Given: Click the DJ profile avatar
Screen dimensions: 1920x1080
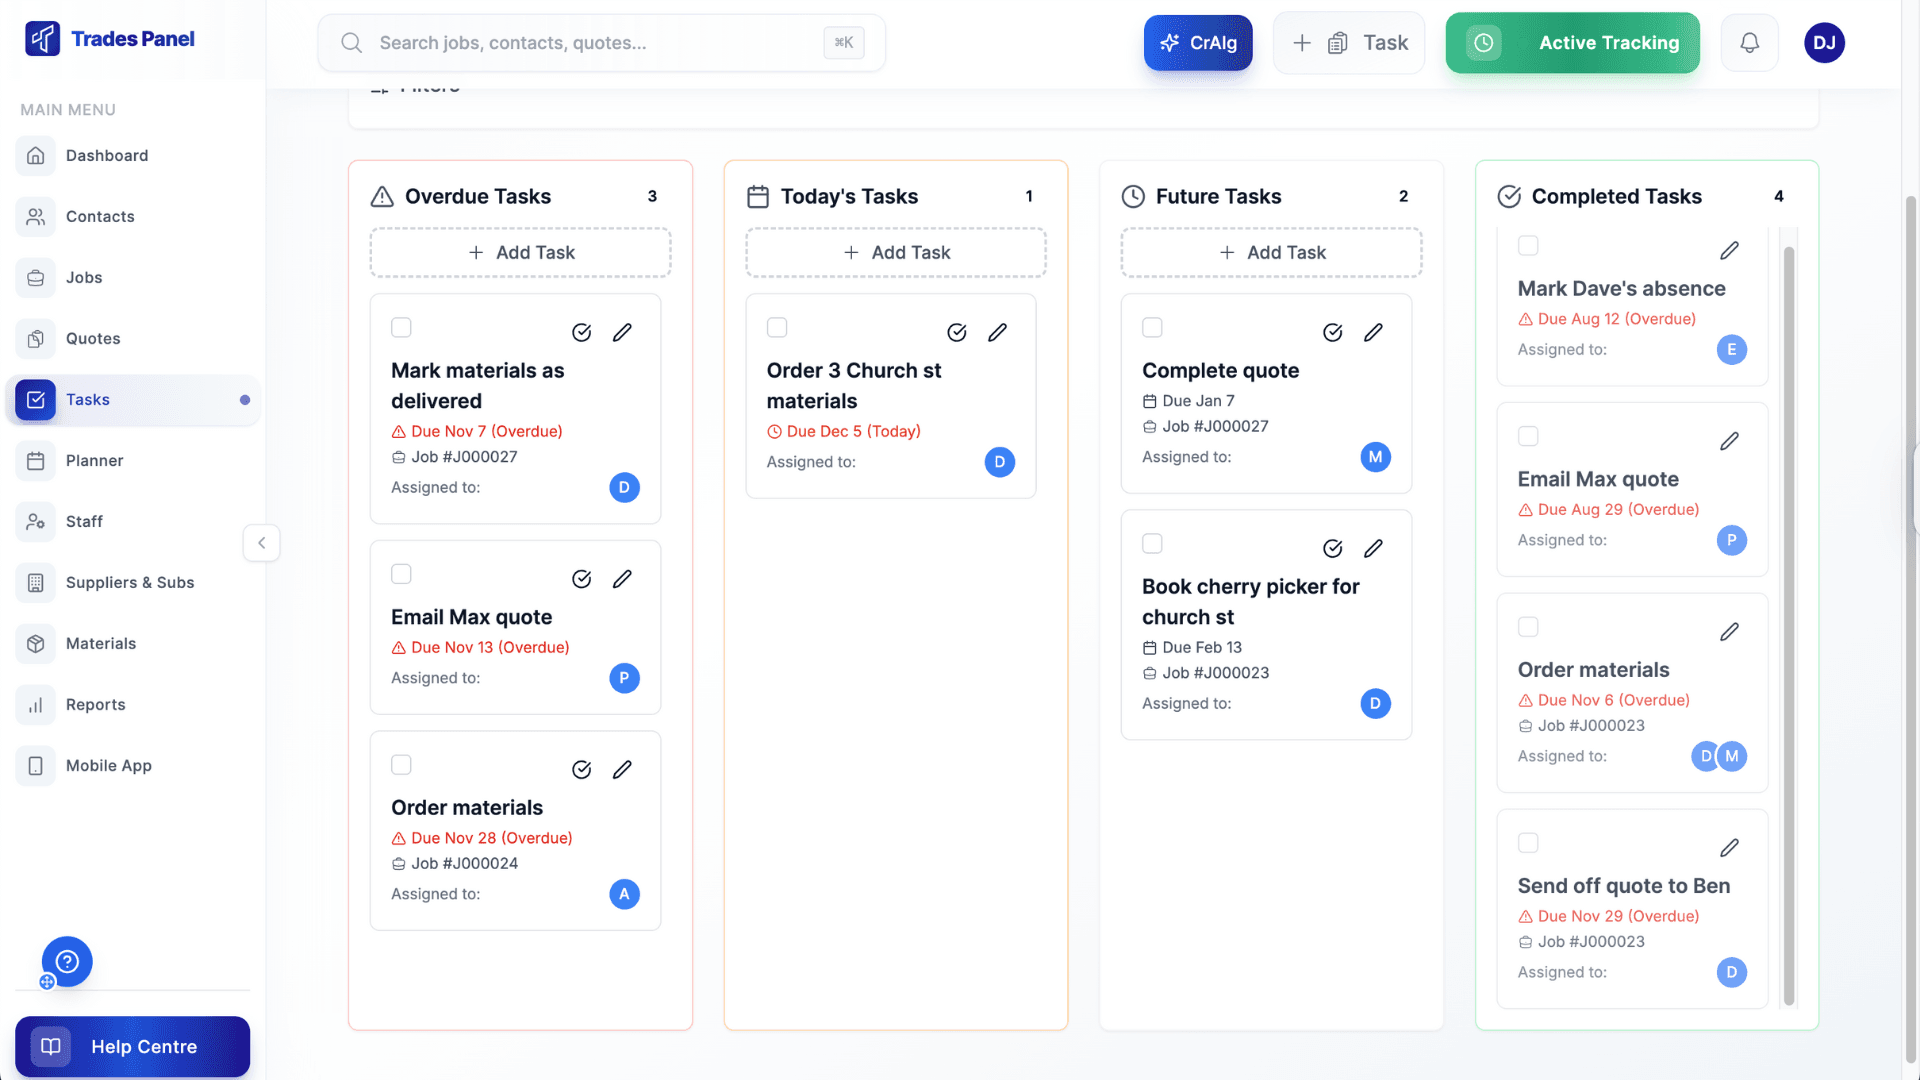Looking at the screenshot, I should click(1824, 43).
